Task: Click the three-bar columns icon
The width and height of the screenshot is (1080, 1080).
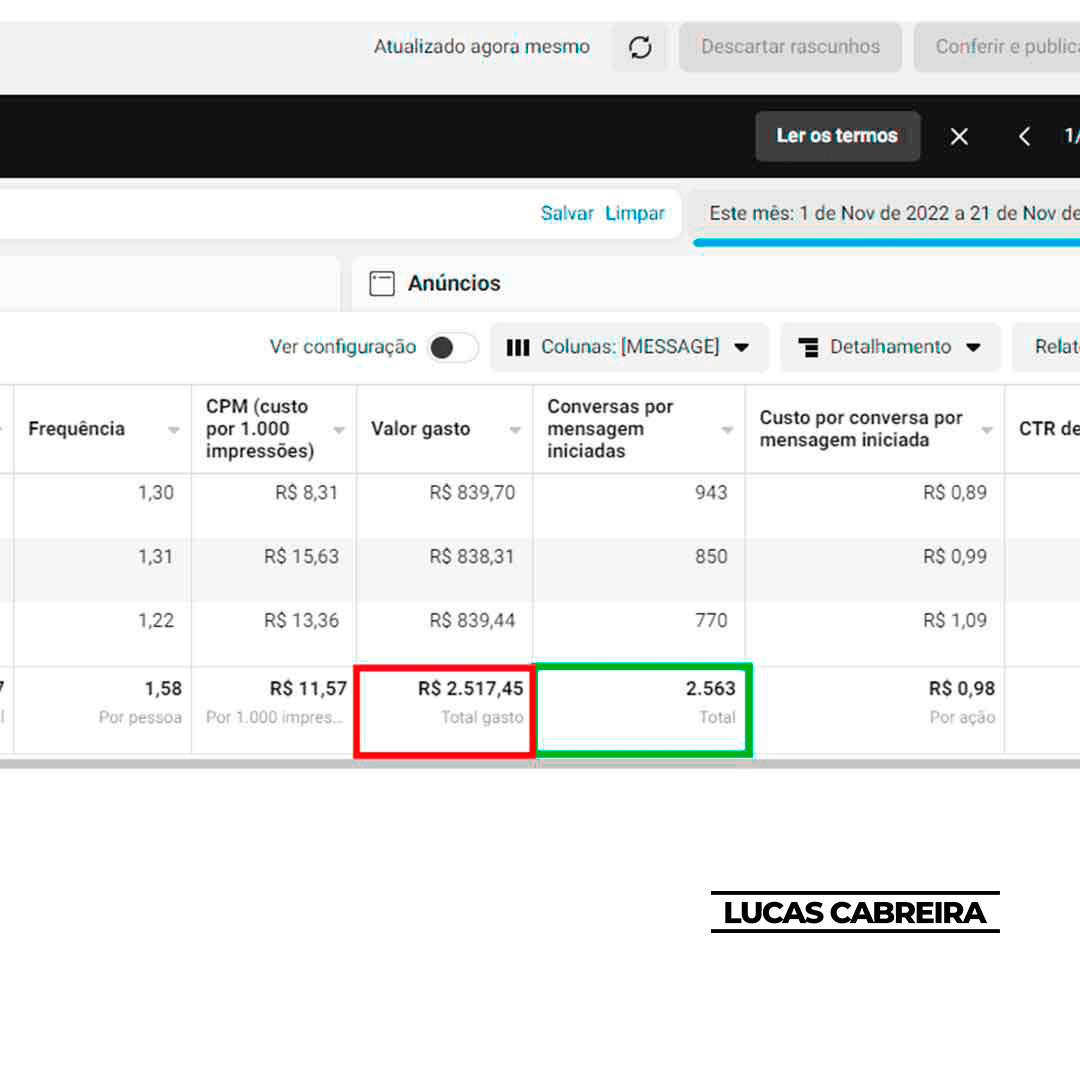Action: point(518,347)
